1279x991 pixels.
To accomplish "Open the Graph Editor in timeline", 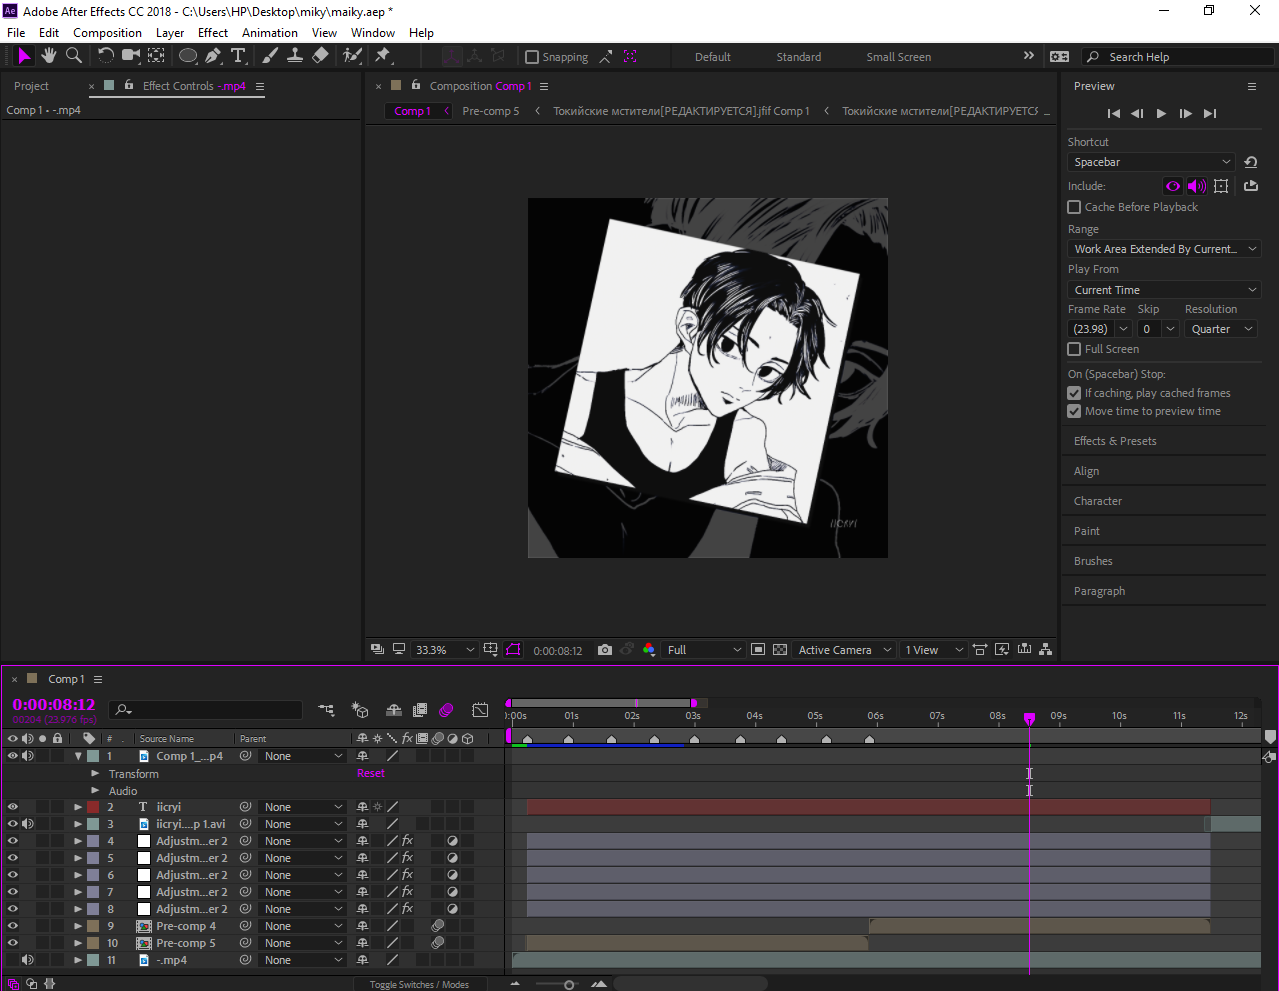I will click(480, 710).
